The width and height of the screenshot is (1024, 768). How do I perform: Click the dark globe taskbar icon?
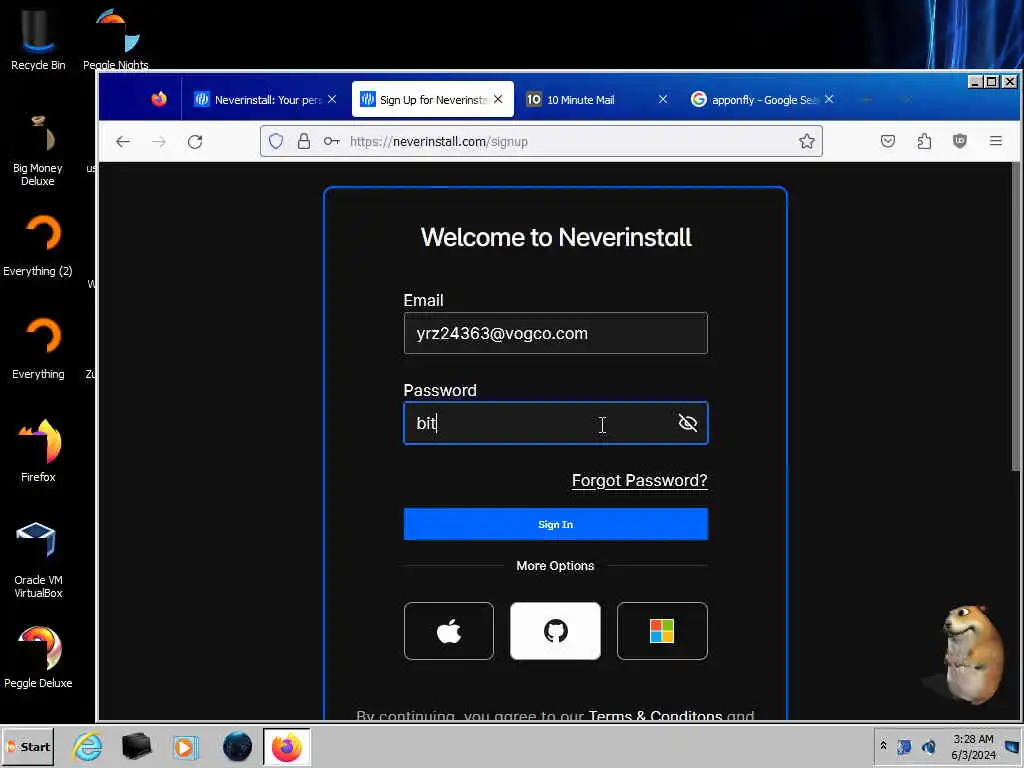point(237,746)
